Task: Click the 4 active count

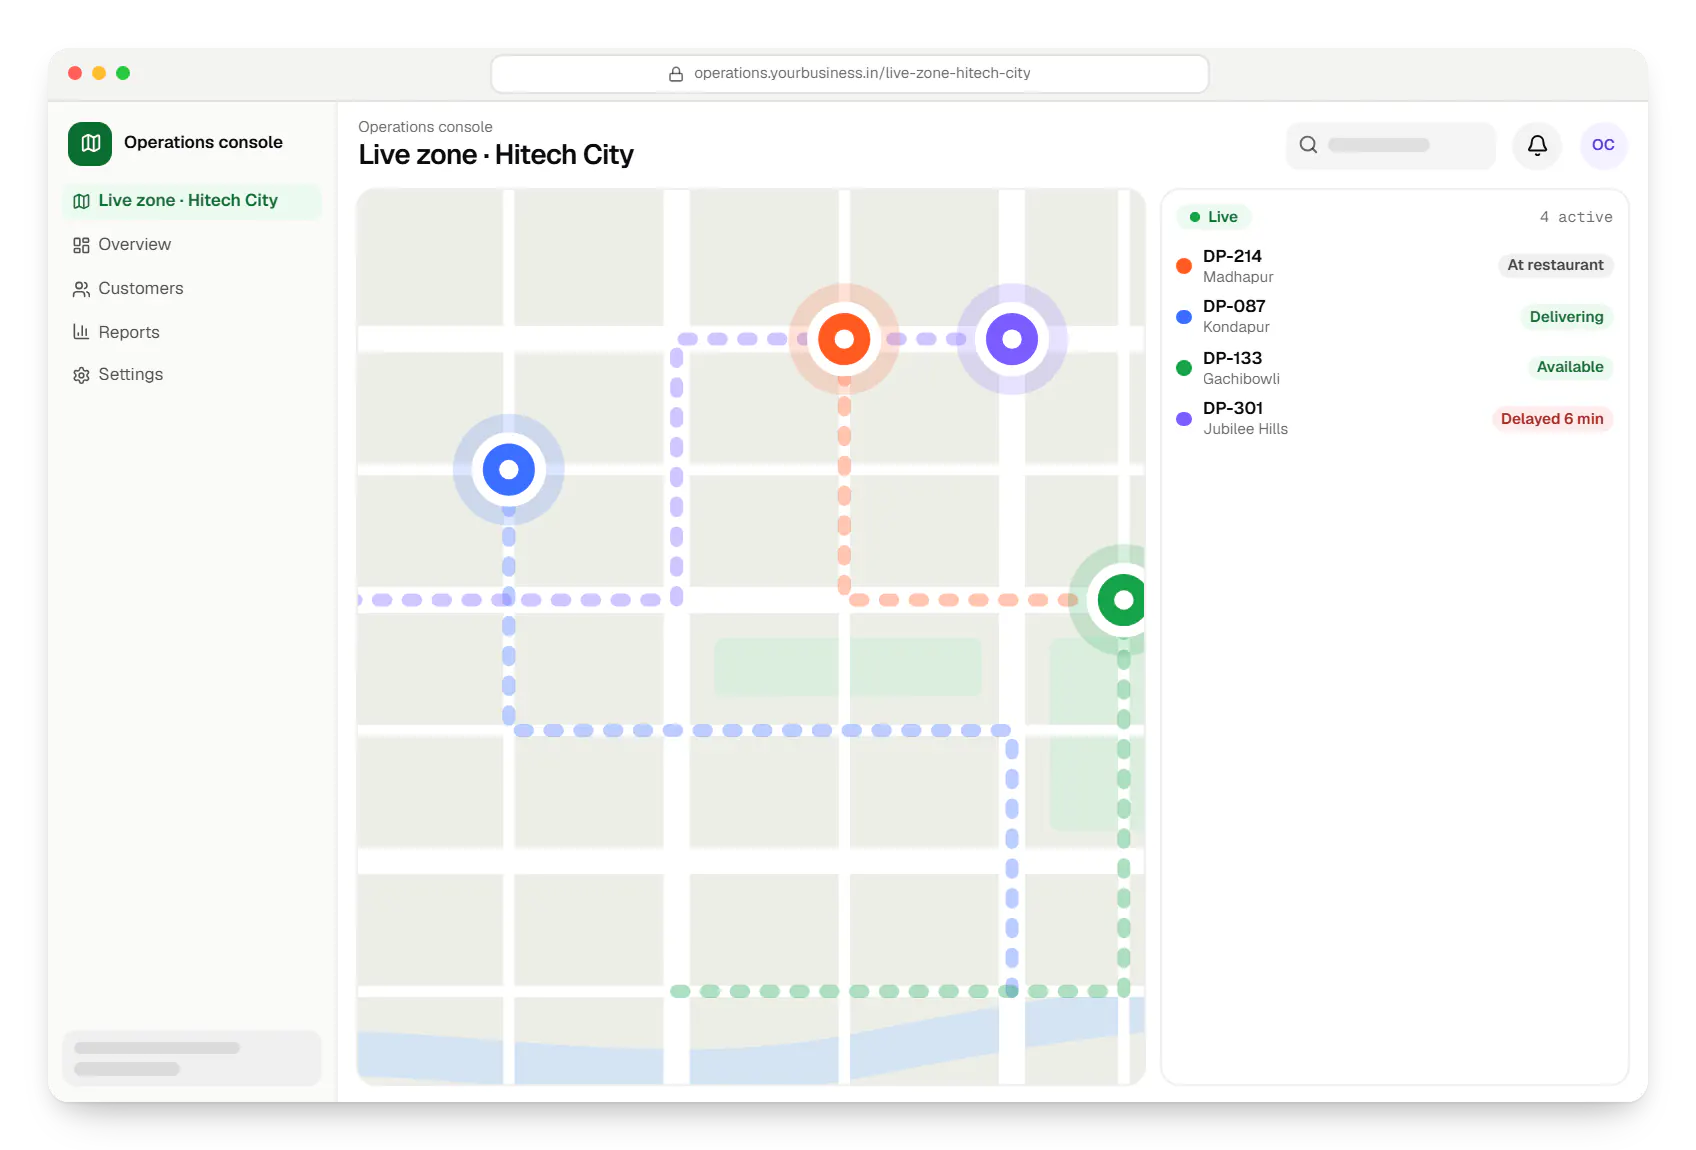Action: pyautogui.click(x=1576, y=217)
